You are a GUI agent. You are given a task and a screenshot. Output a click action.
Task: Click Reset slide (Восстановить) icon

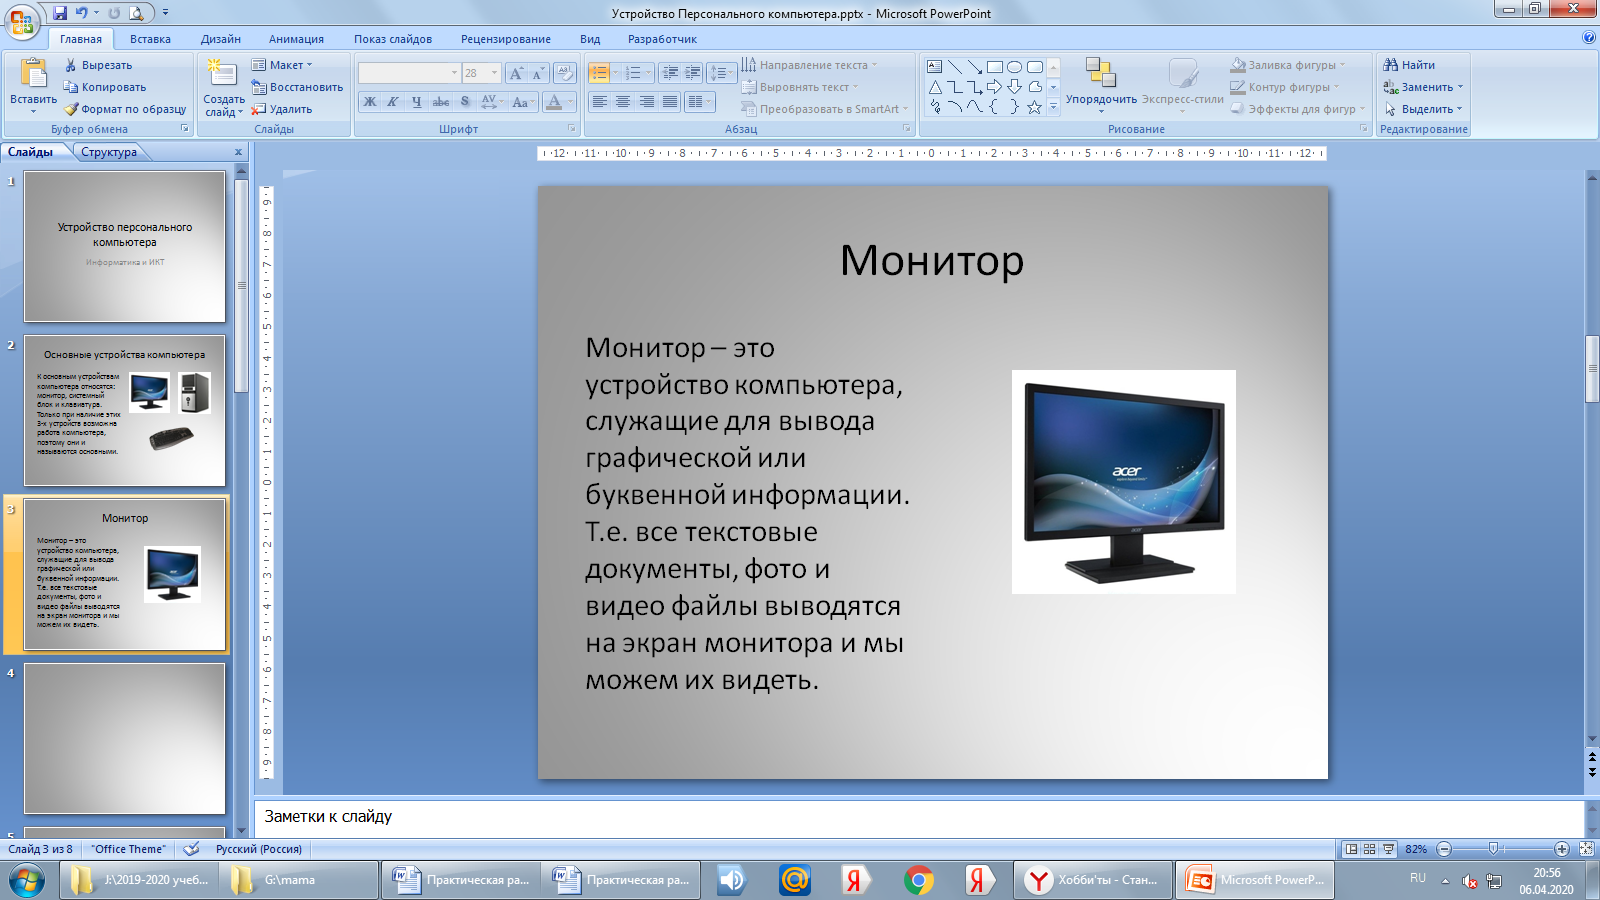point(259,87)
